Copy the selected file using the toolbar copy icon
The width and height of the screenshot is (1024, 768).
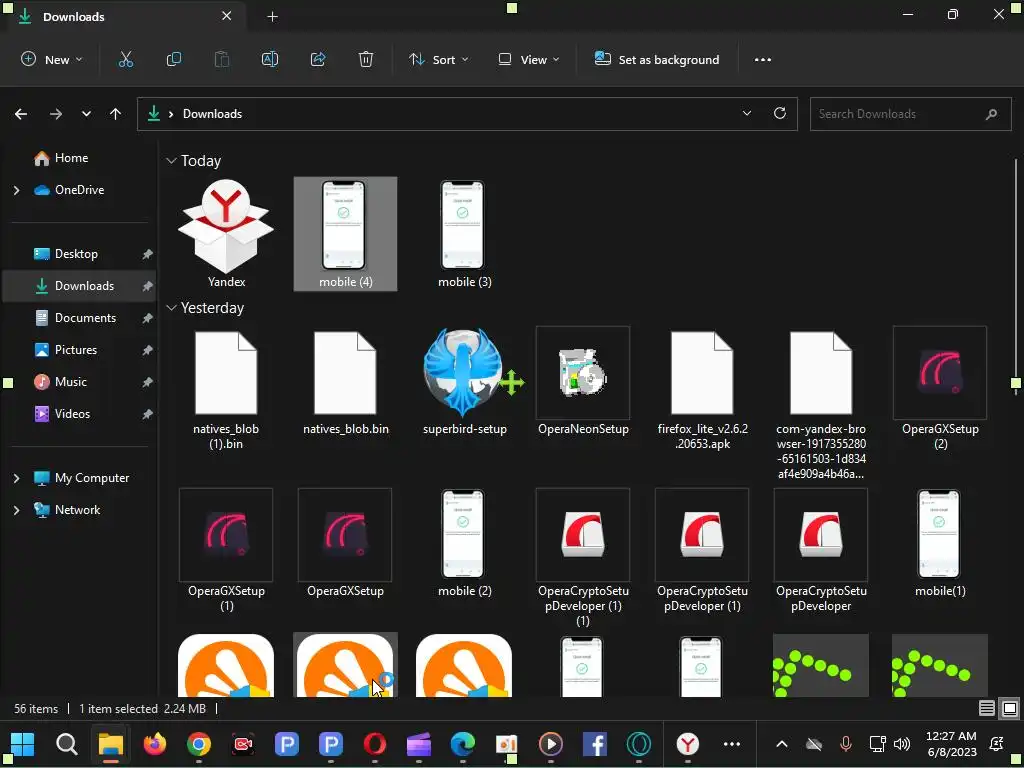(174, 59)
